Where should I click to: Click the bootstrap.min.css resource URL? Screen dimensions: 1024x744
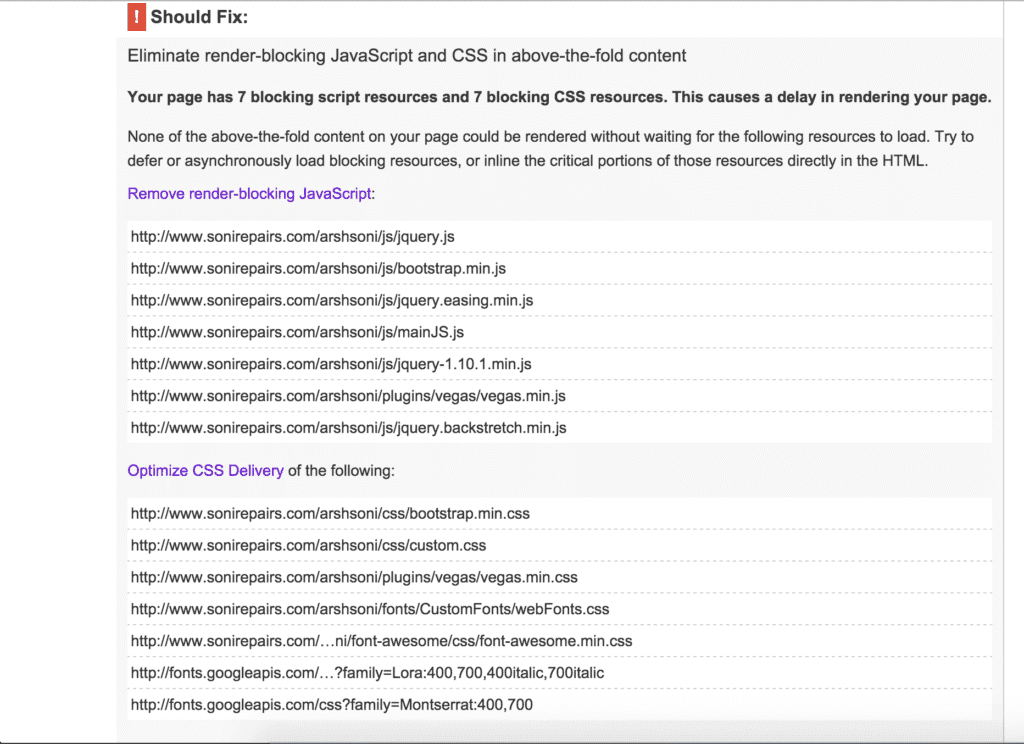pyautogui.click(x=330, y=514)
